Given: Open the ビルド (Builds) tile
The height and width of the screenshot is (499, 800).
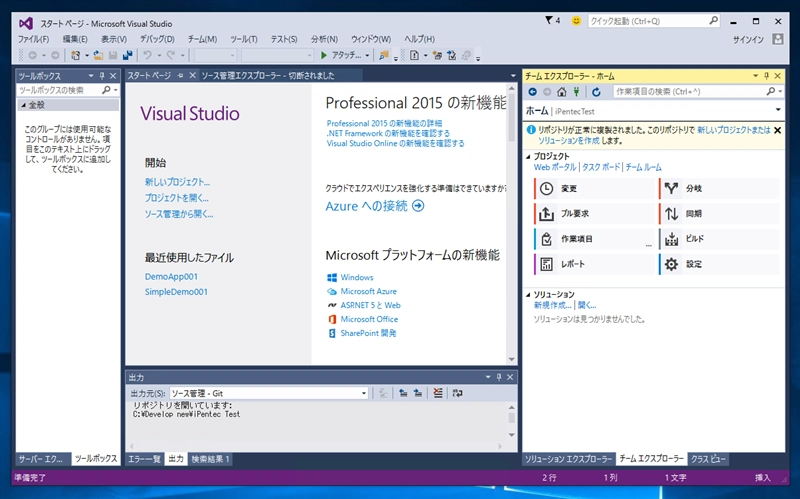Looking at the screenshot, I should (x=719, y=239).
